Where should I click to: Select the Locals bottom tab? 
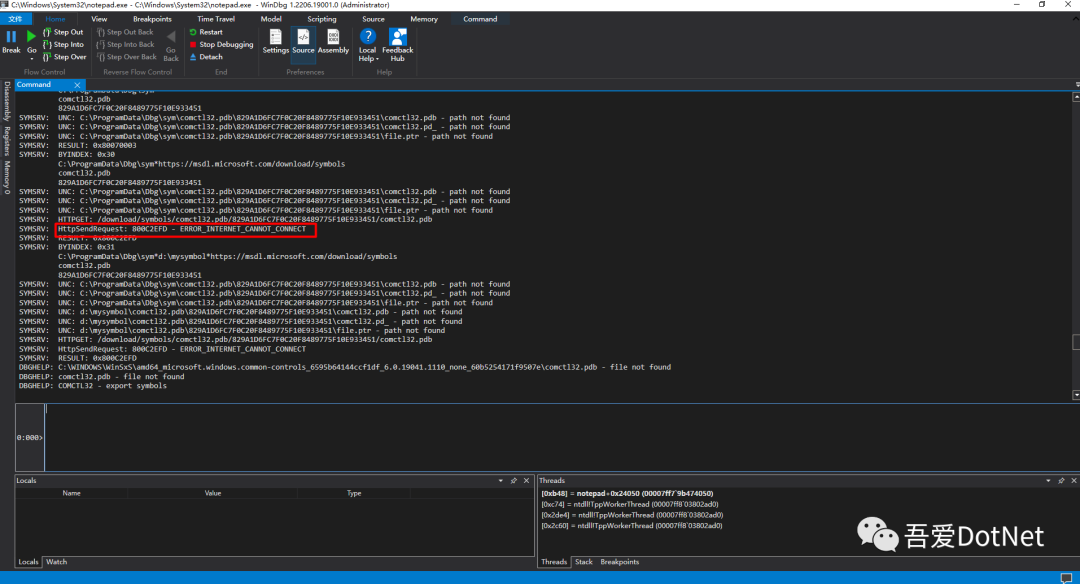pyautogui.click(x=28, y=562)
